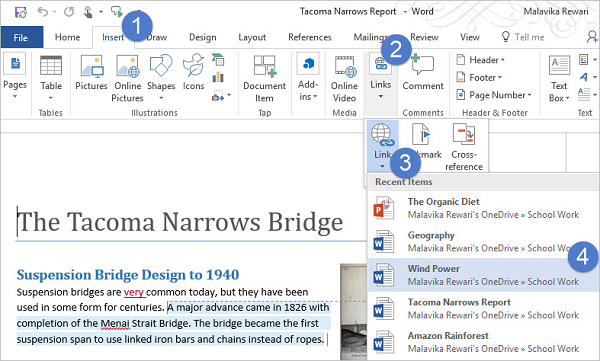600x361 pixels.
Task: Expand the arrow below Link
Action: tap(382, 166)
